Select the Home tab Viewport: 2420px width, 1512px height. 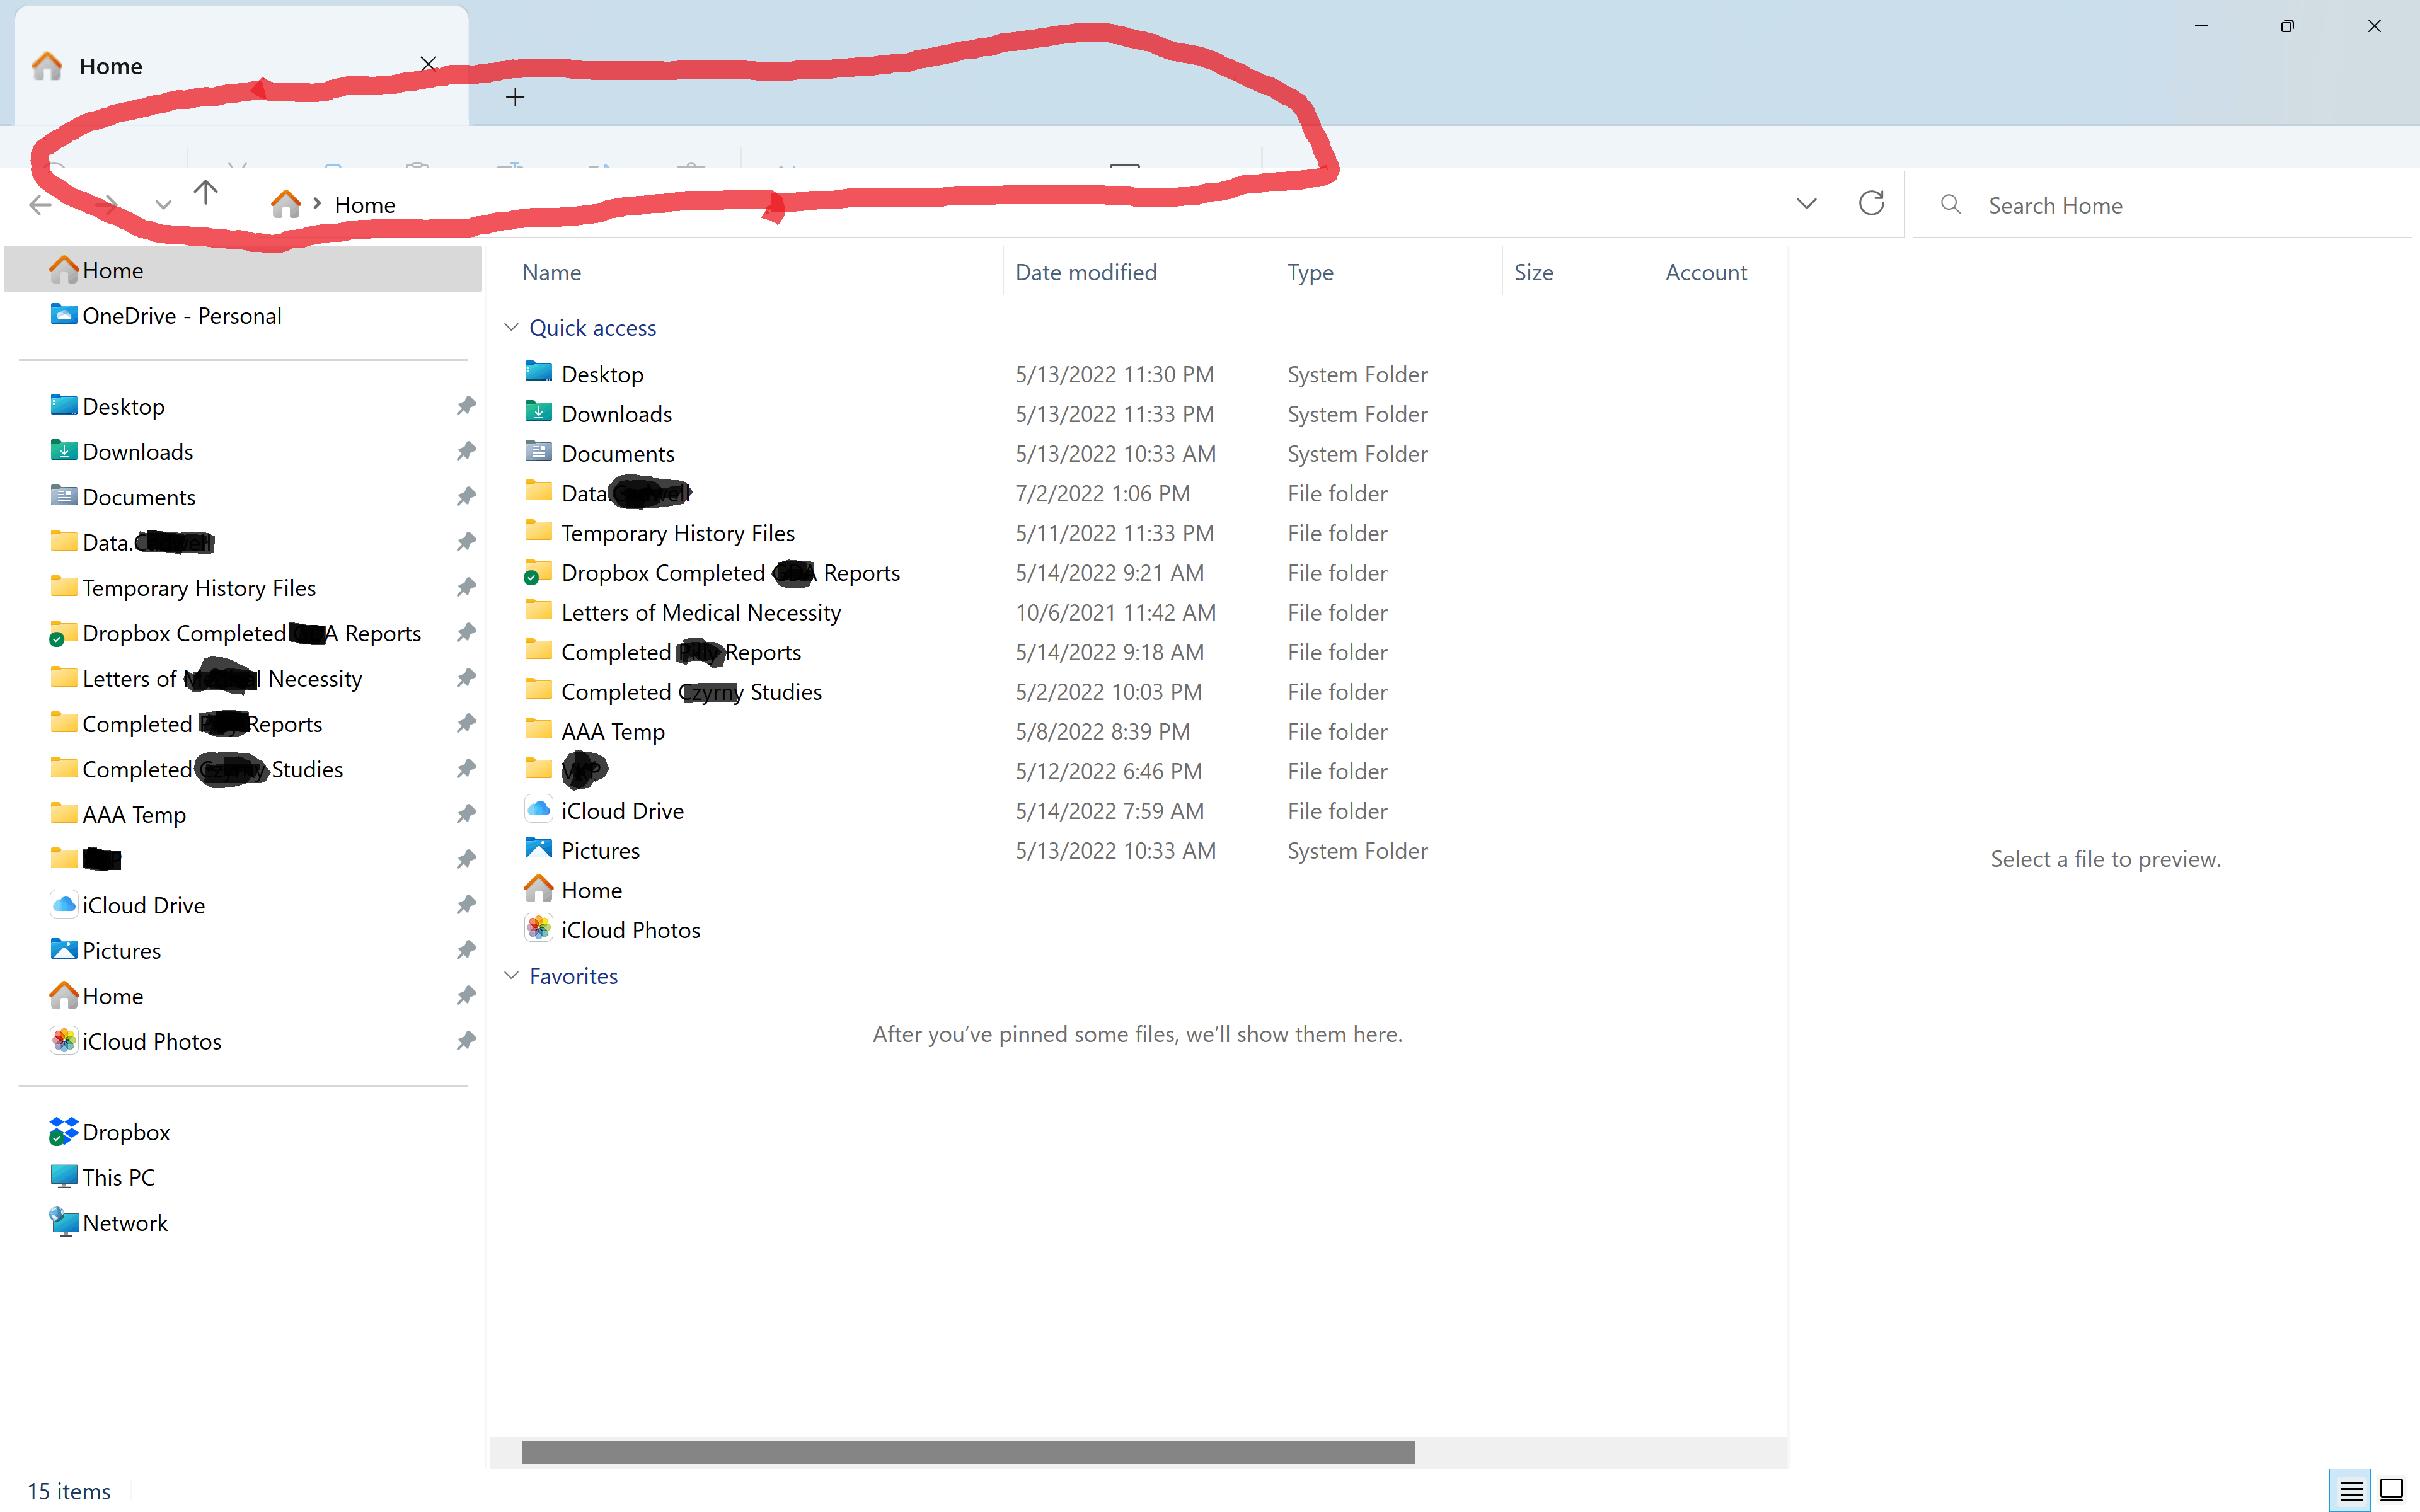(x=112, y=66)
